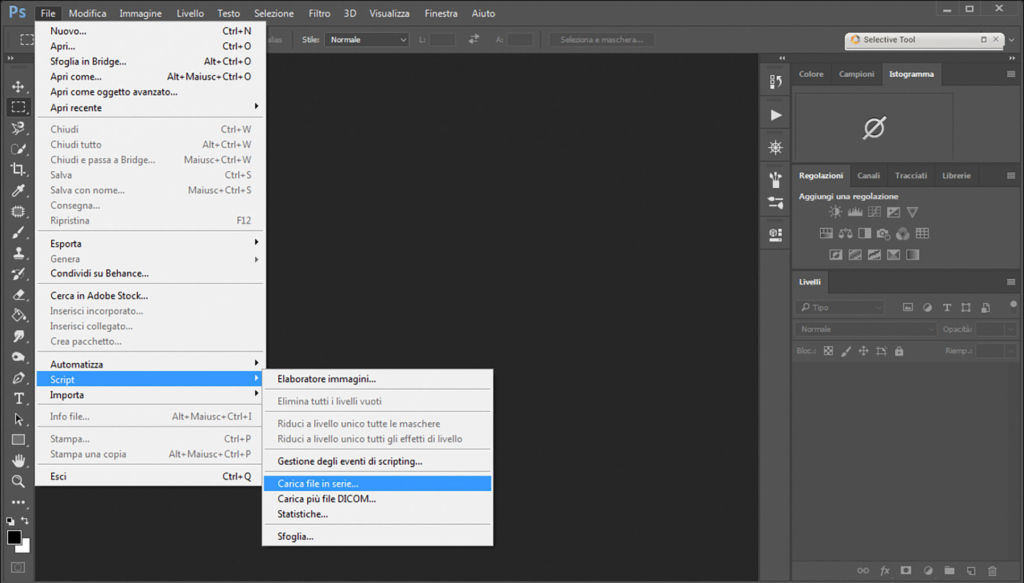The width and height of the screenshot is (1024, 583).
Task: Click Nuovo... in File menu
Action: 150,31
